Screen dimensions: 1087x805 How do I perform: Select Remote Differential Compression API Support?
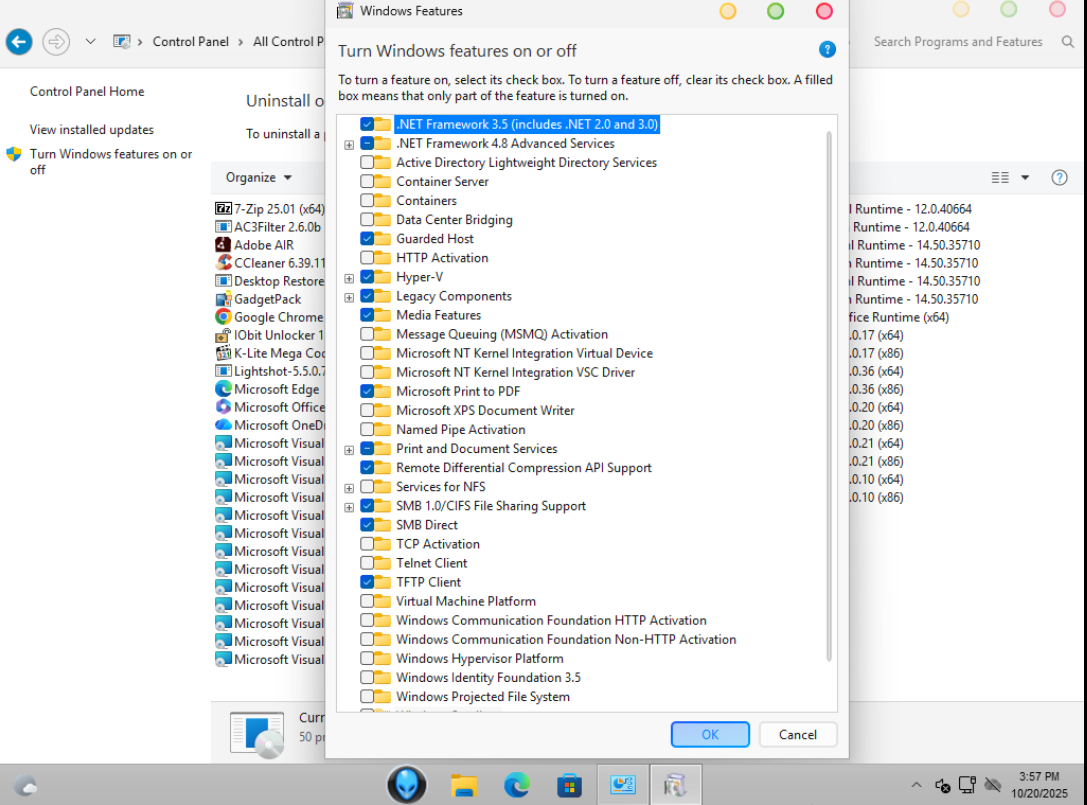click(x=523, y=468)
